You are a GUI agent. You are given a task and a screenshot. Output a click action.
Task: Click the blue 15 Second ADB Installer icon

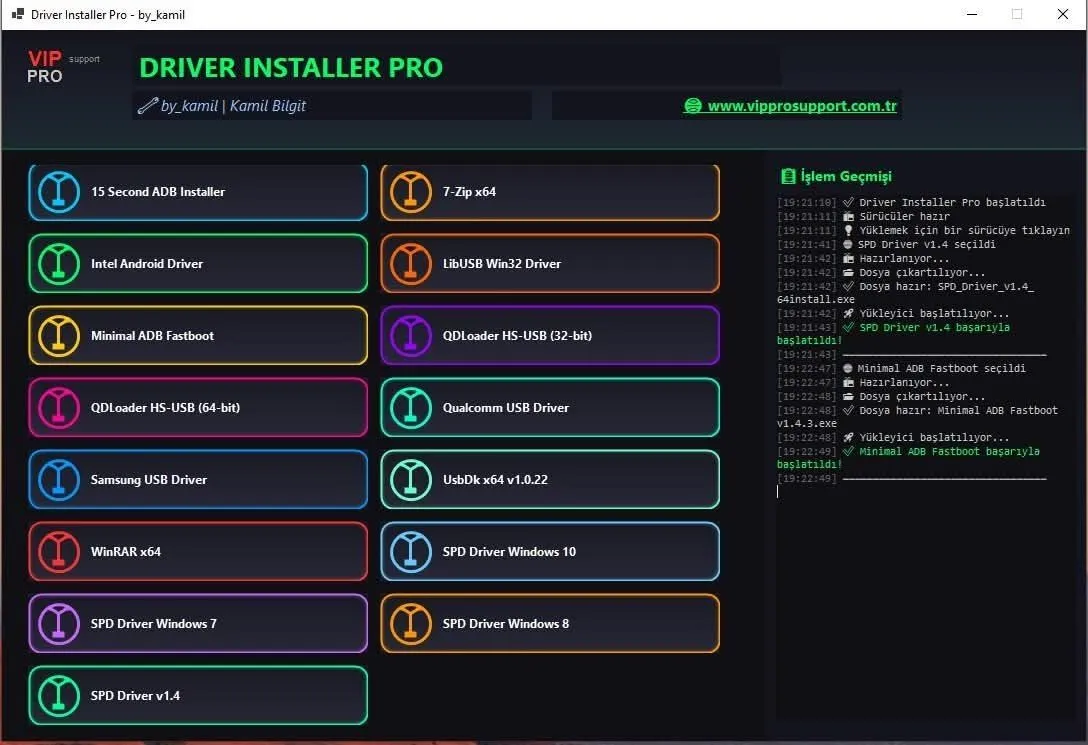[x=59, y=192]
